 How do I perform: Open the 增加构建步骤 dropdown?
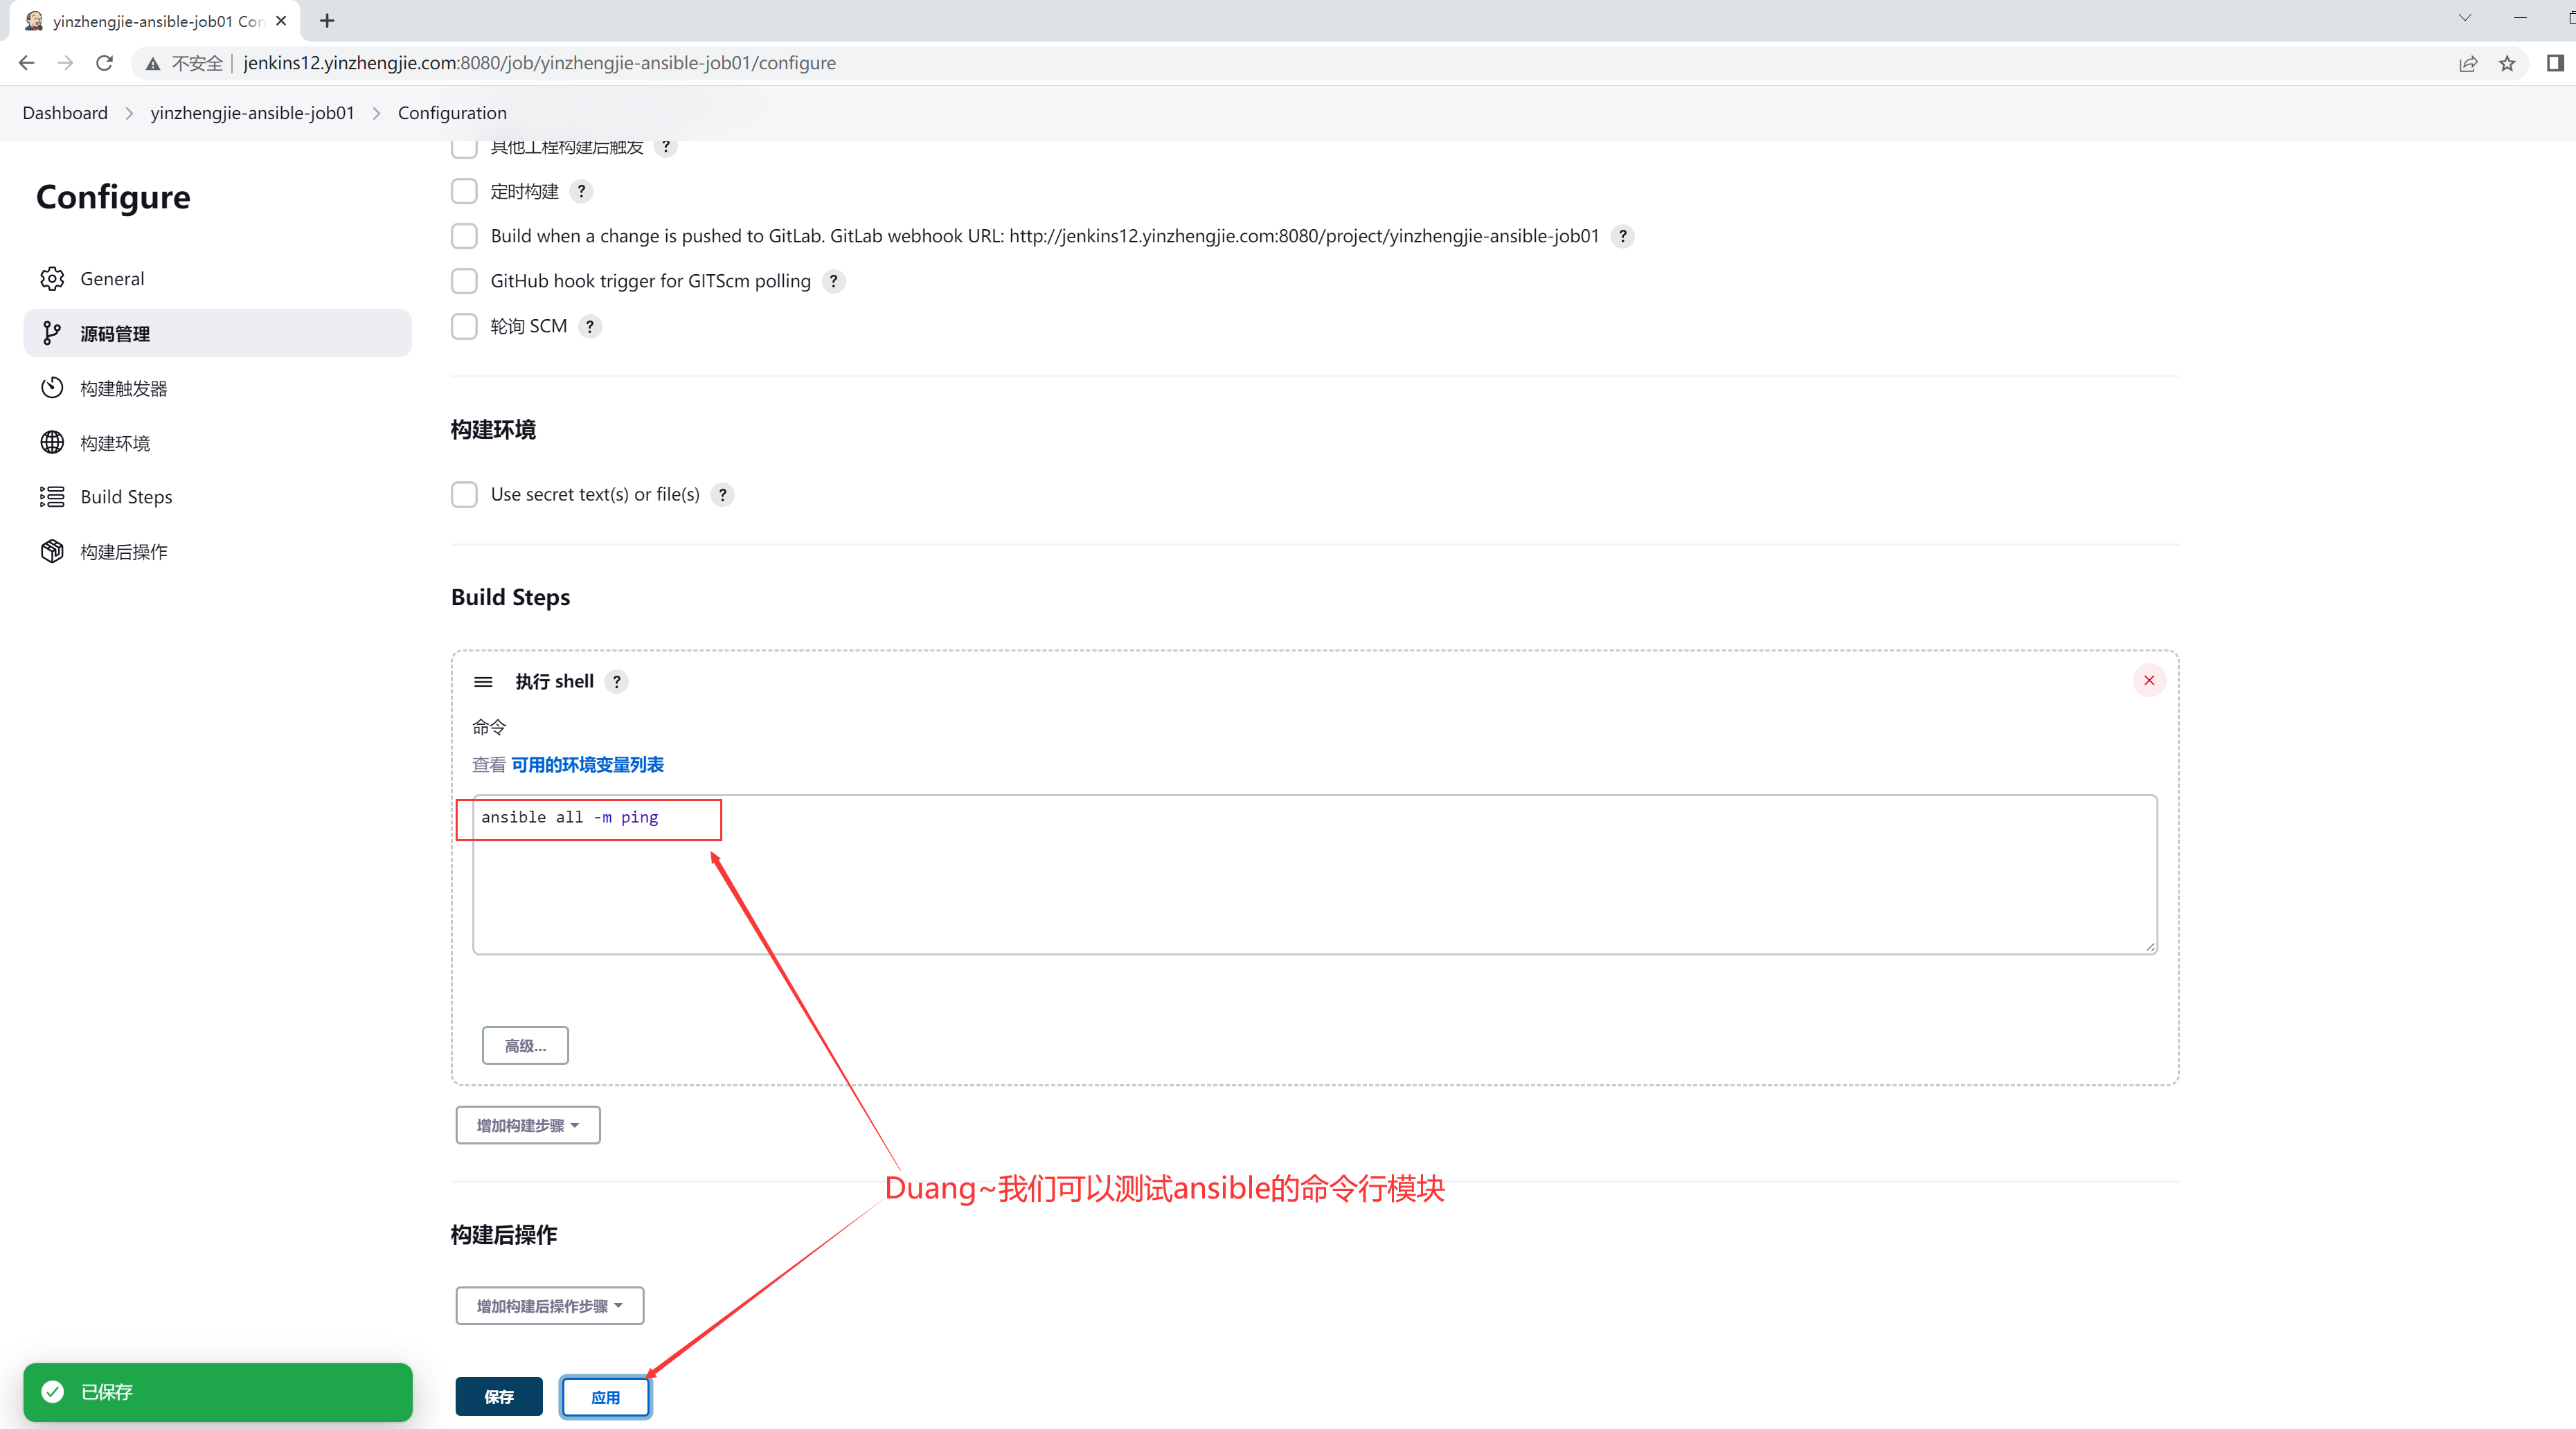coord(527,1125)
